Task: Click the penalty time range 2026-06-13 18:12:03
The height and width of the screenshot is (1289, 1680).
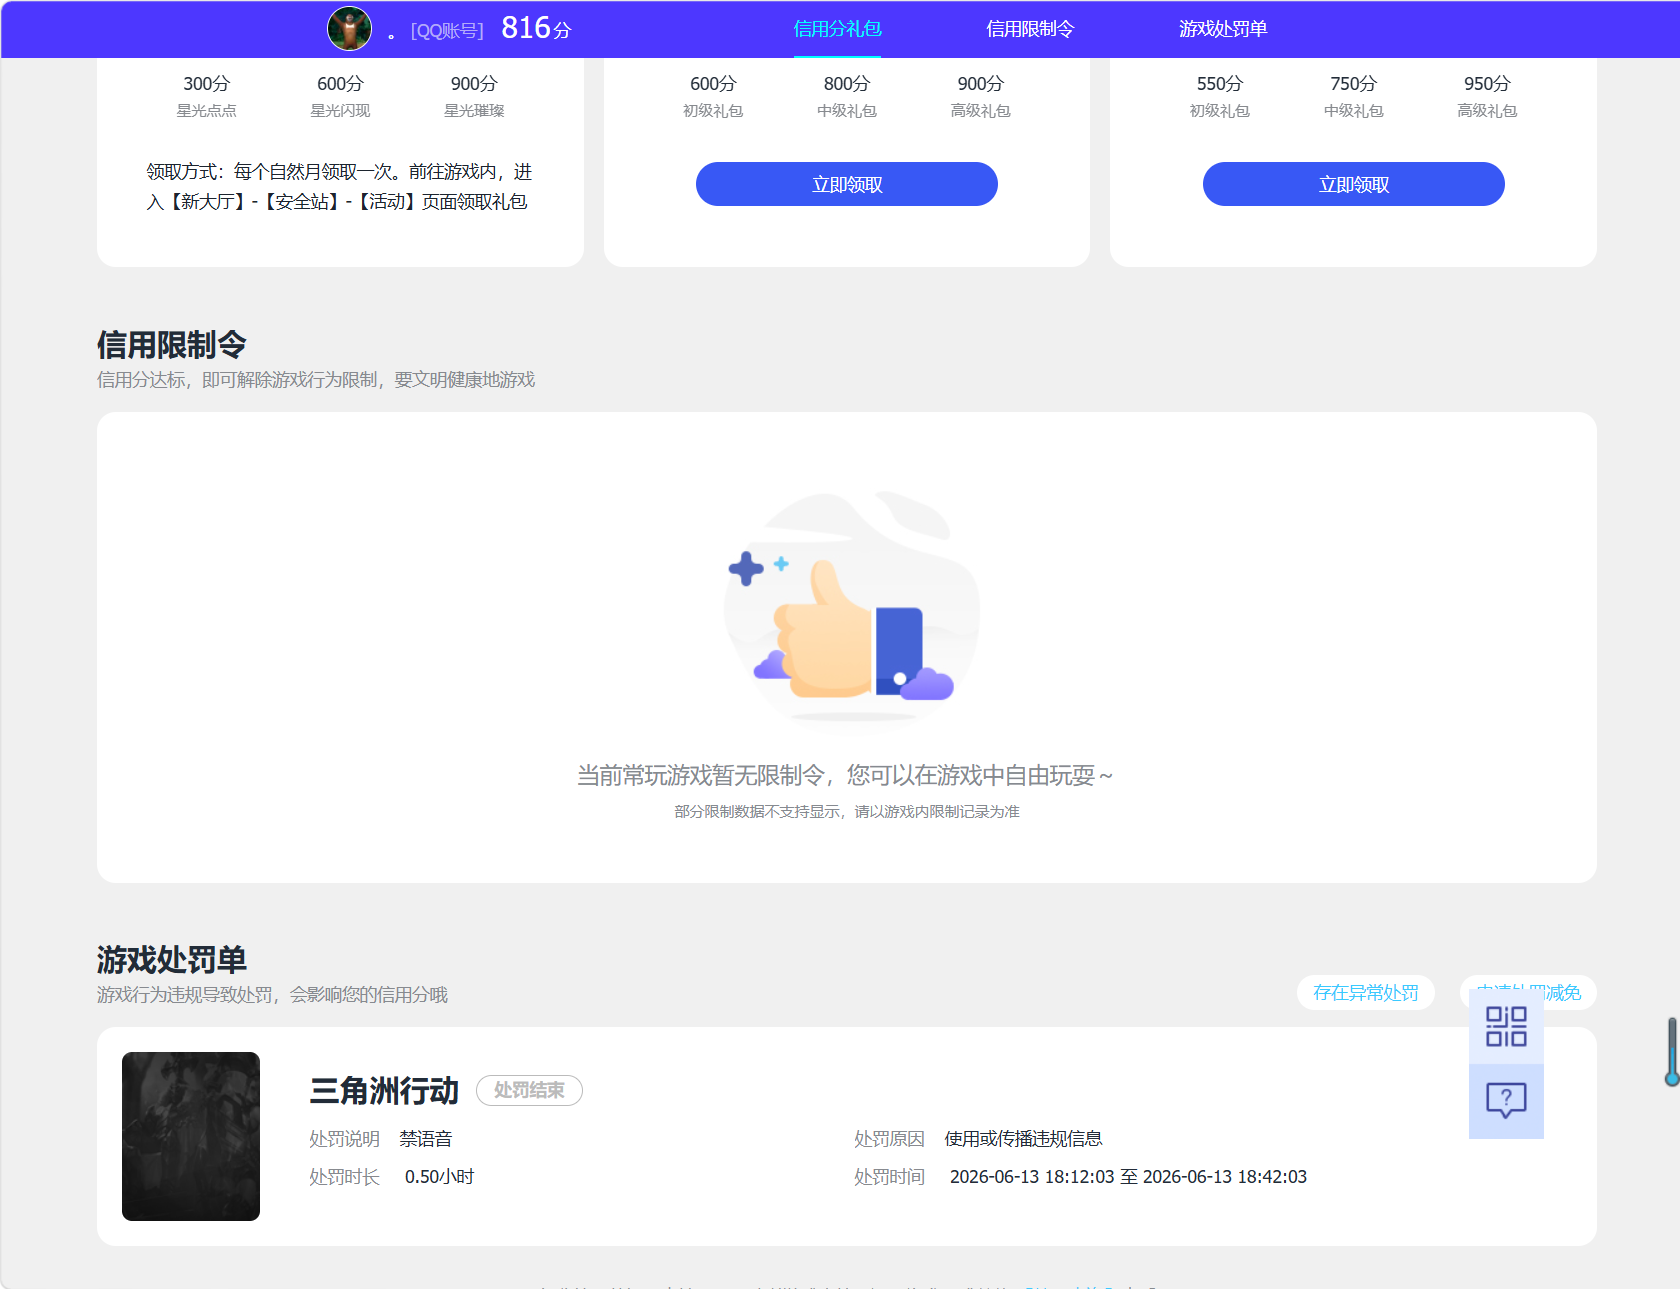Action: point(1128,1177)
